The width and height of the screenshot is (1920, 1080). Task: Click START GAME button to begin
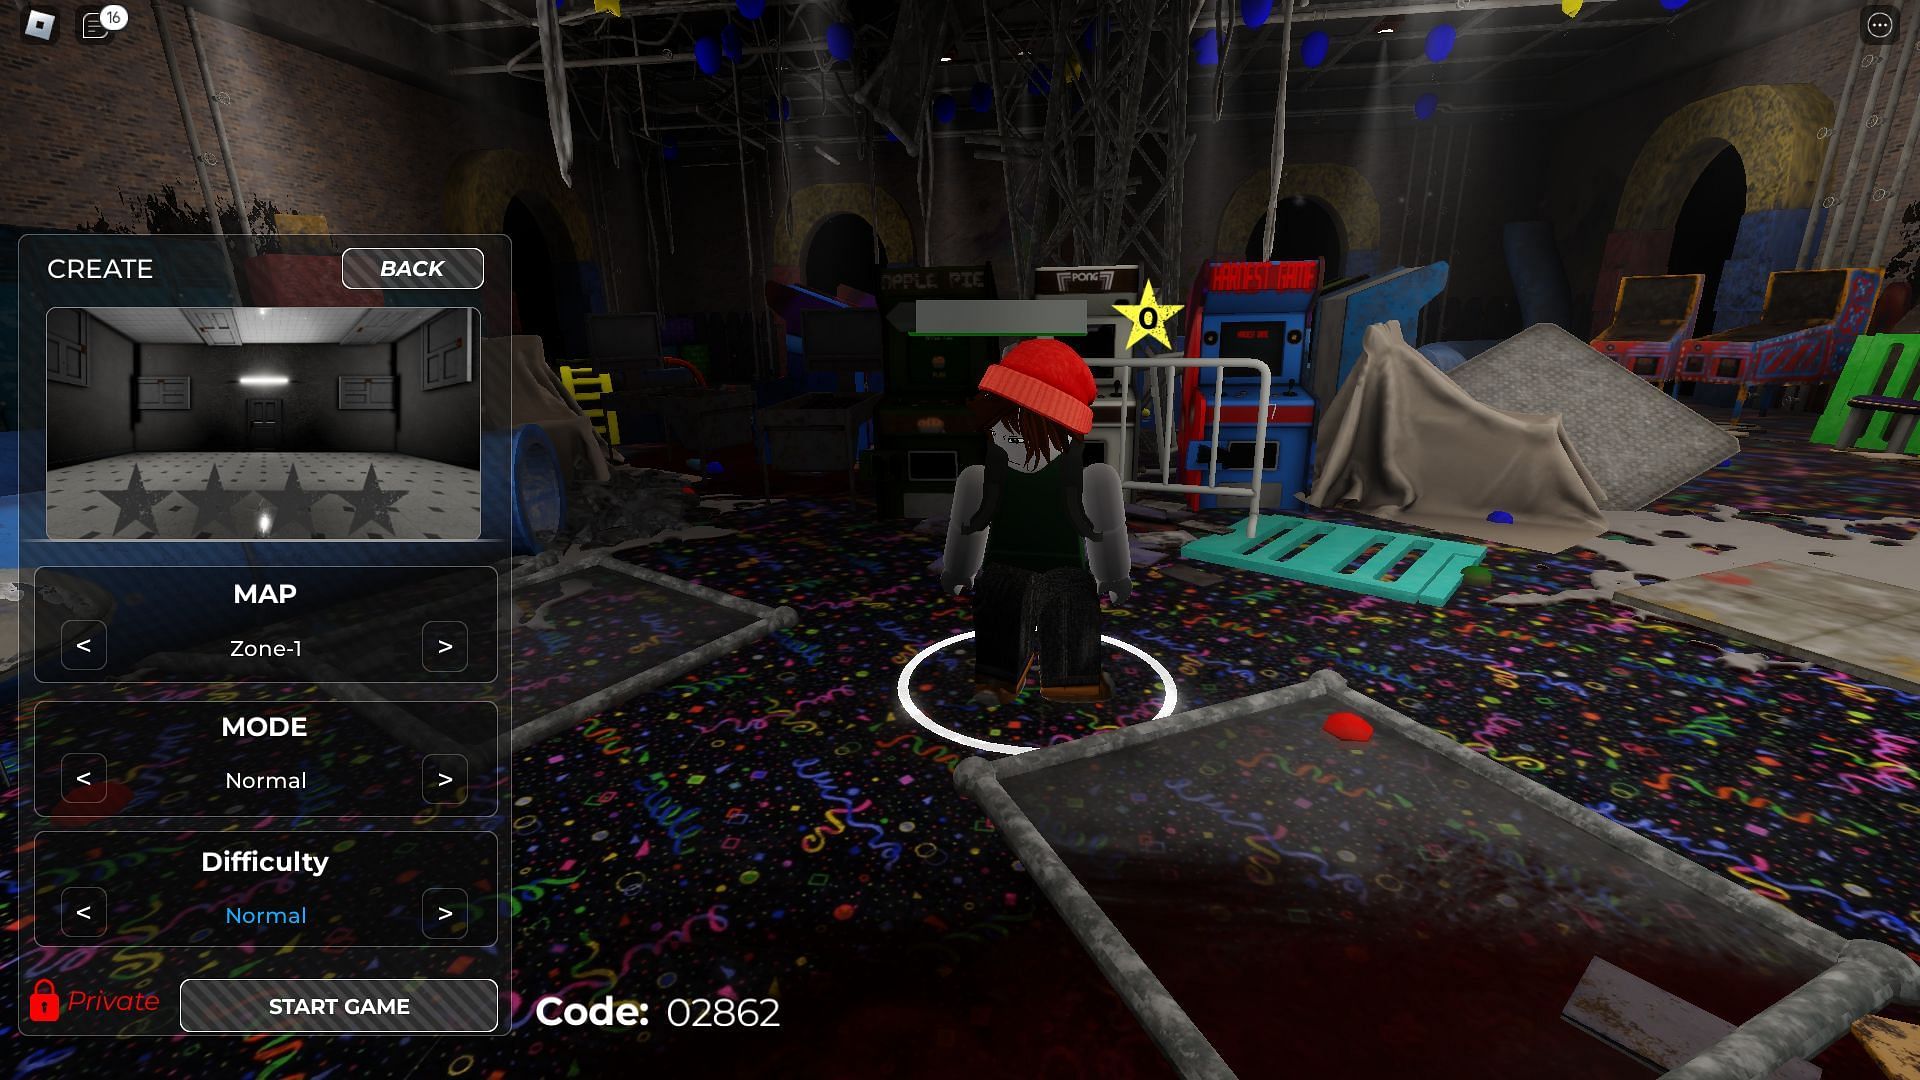tap(339, 1005)
